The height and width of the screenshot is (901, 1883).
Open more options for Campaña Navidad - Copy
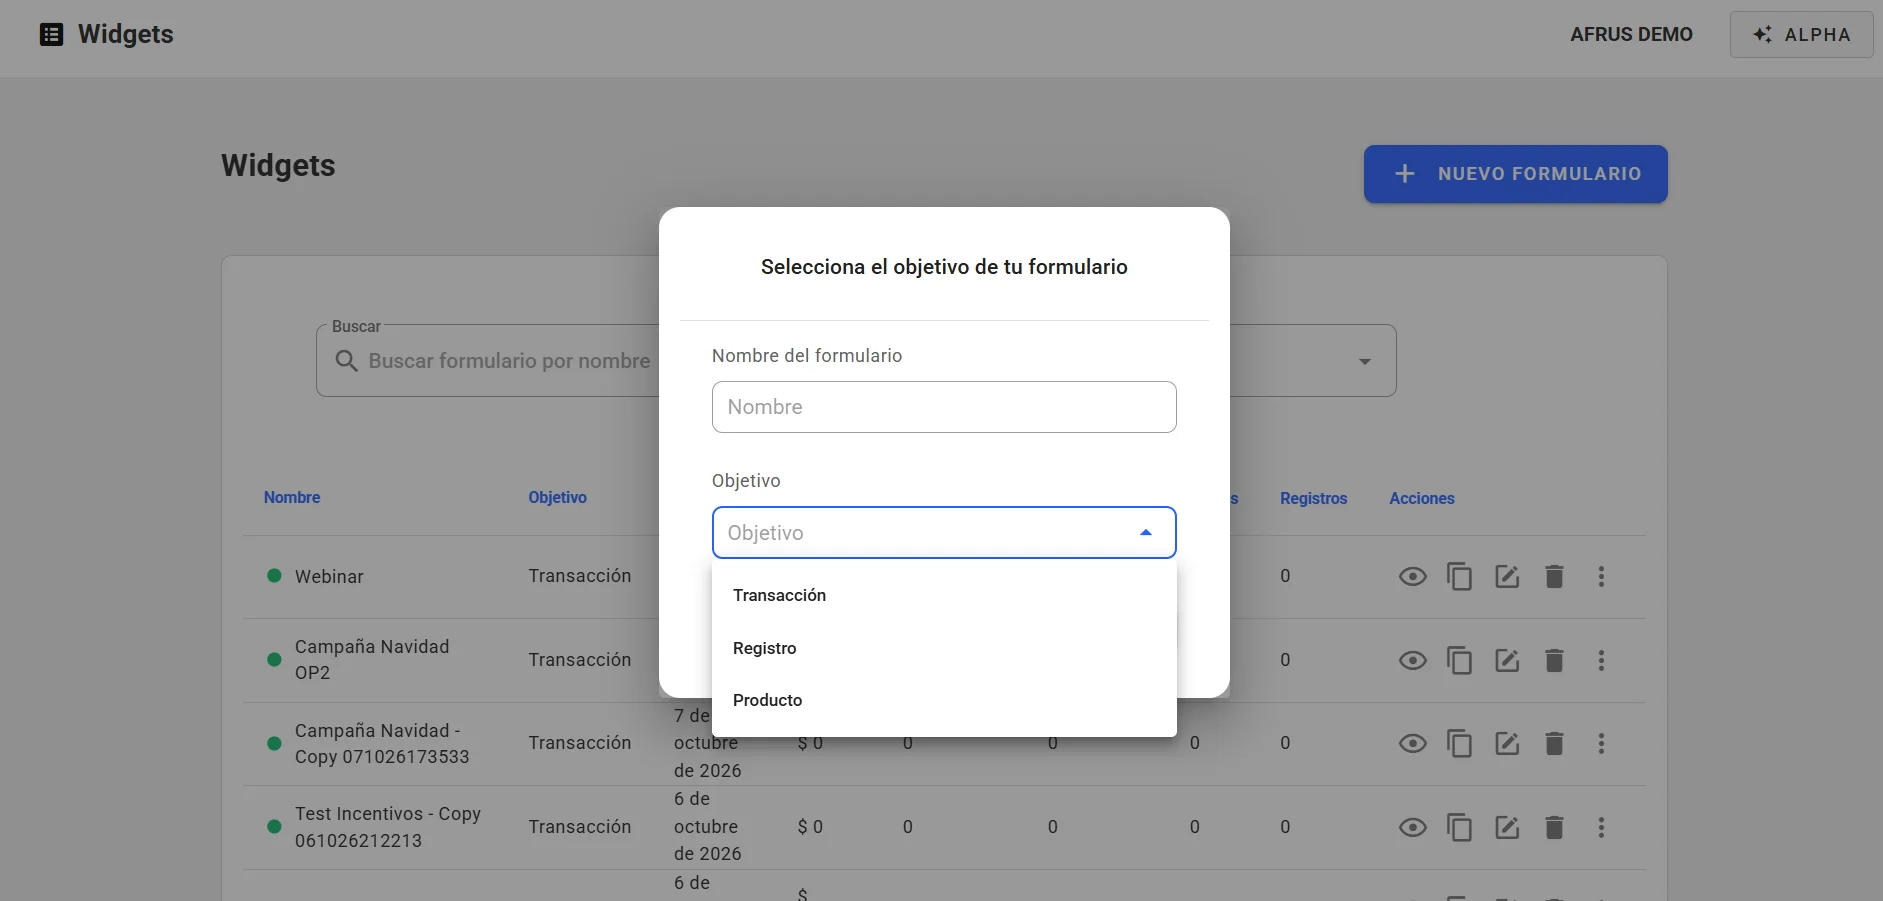point(1601,743)
